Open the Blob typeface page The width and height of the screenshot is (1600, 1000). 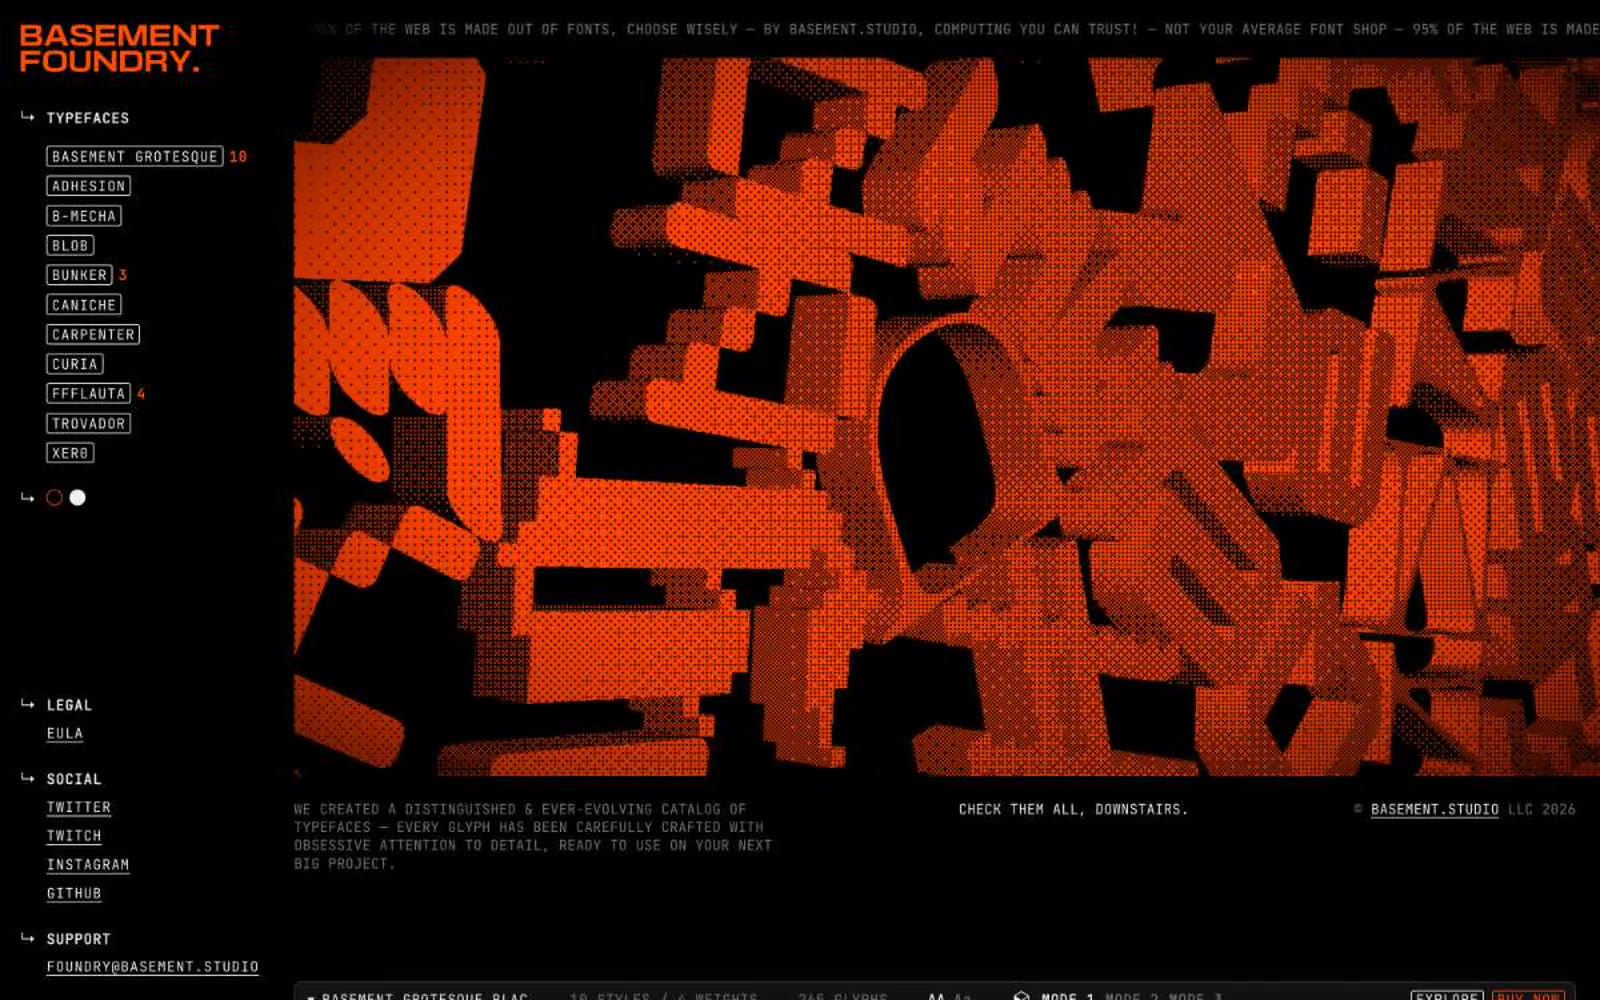(x=70, y=245)
